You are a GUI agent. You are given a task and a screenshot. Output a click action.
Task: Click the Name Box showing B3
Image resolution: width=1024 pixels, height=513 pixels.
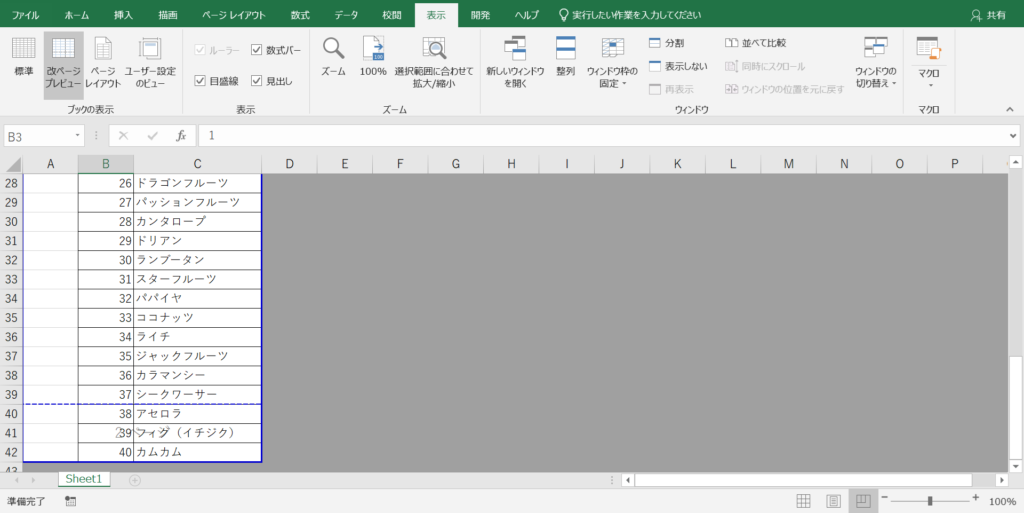38,136
